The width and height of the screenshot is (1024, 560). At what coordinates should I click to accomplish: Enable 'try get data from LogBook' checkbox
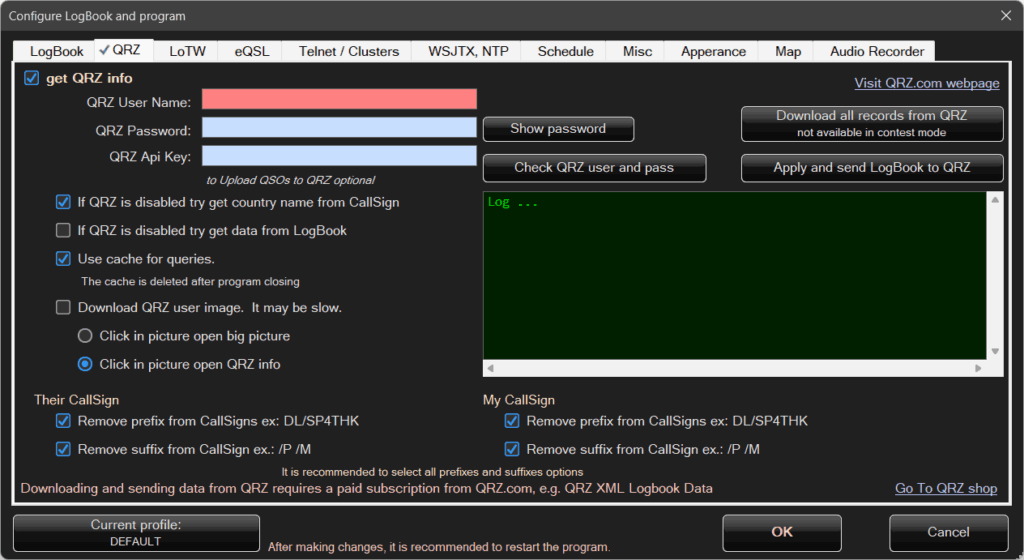tap(63, 231)
